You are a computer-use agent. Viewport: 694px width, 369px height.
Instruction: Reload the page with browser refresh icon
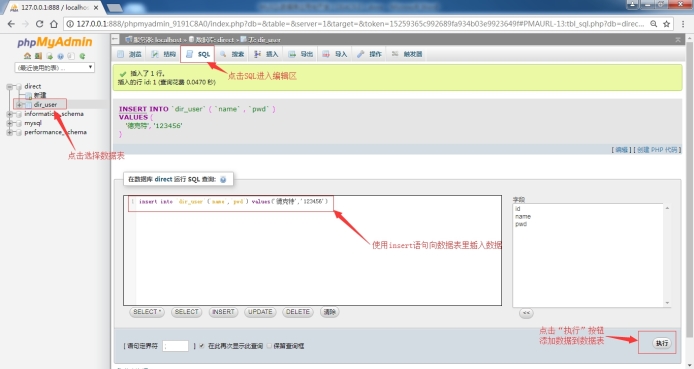[39, 24]
